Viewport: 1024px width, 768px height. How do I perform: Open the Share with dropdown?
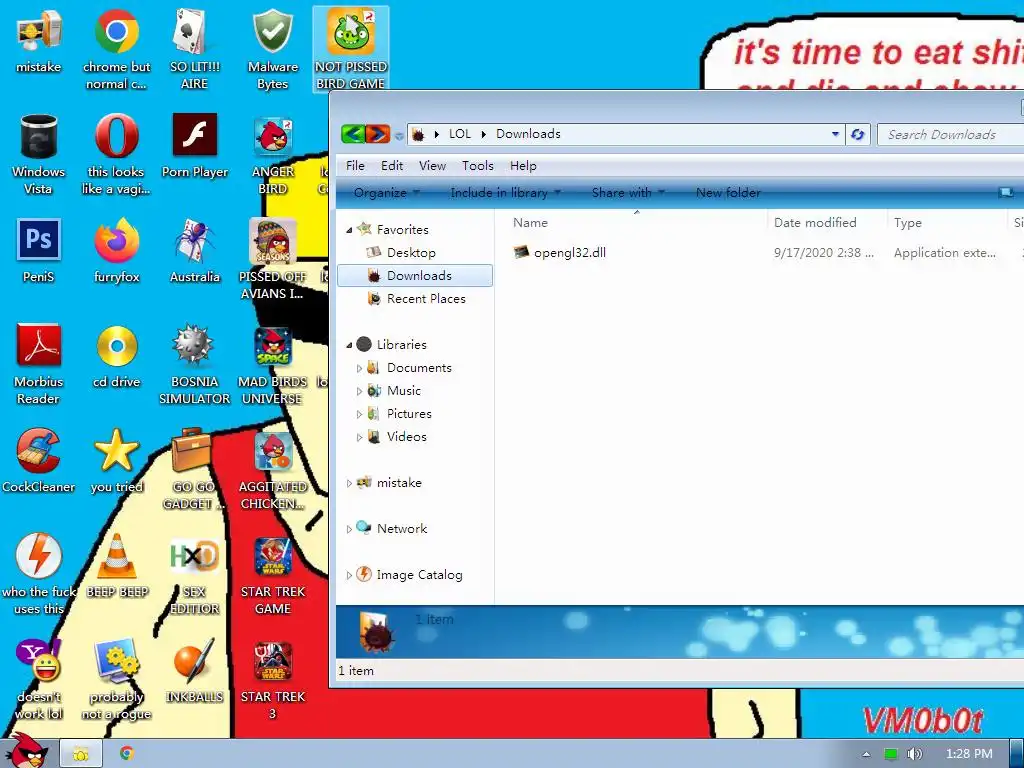pyautogui.click(x=628, y=193)
